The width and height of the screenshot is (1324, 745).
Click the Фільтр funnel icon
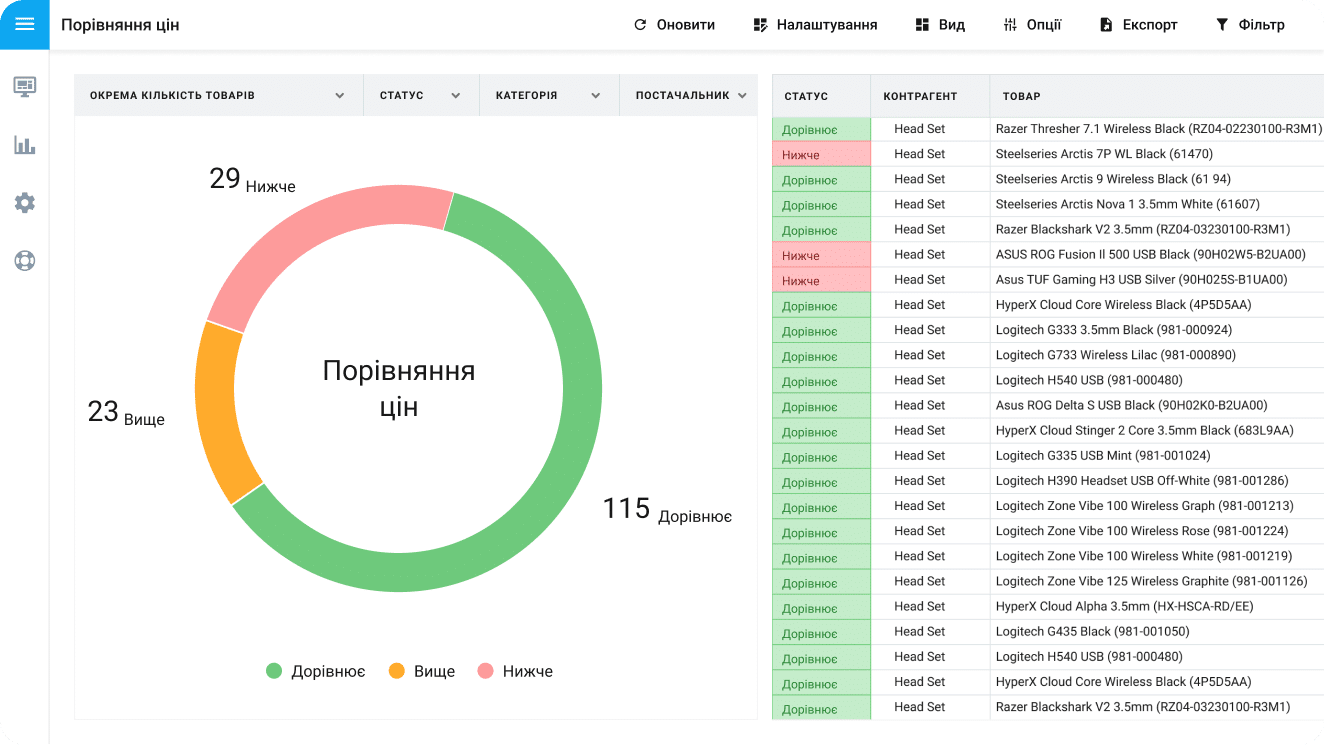click(1221, 25)
